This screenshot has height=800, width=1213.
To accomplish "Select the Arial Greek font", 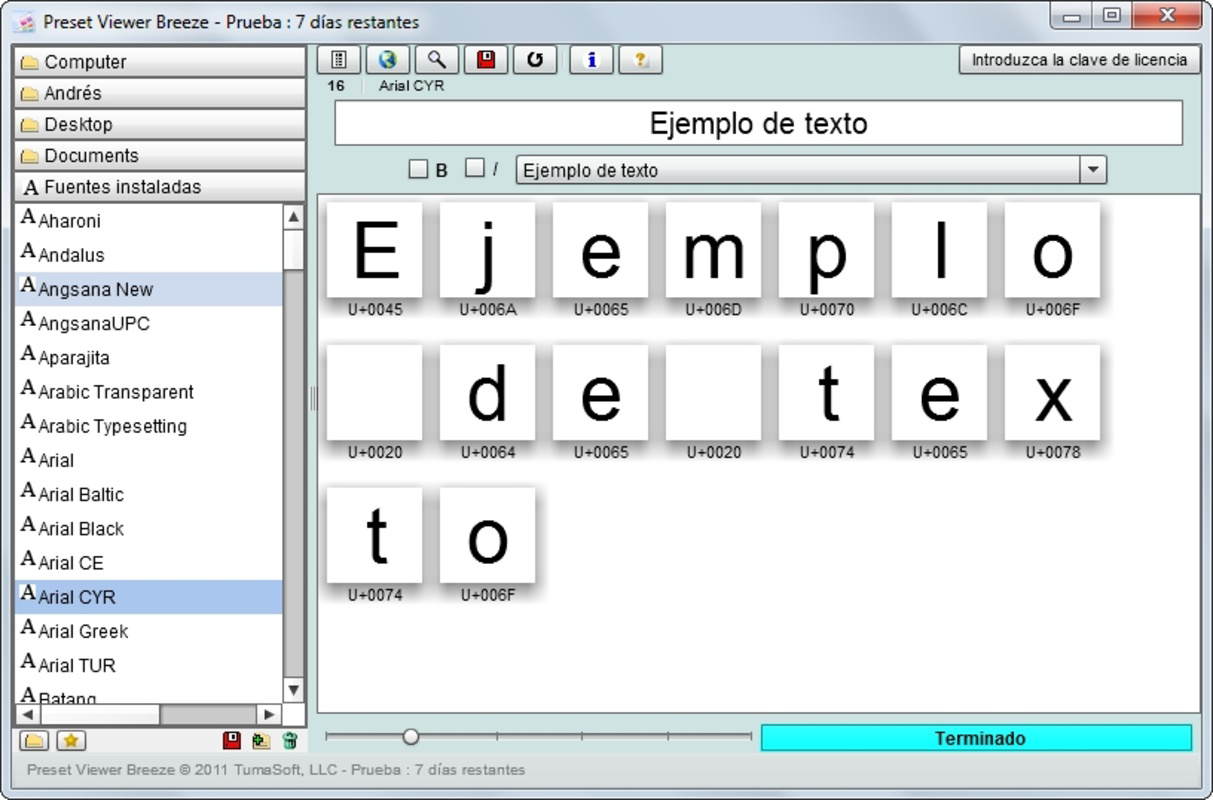I will click(149, 631).
